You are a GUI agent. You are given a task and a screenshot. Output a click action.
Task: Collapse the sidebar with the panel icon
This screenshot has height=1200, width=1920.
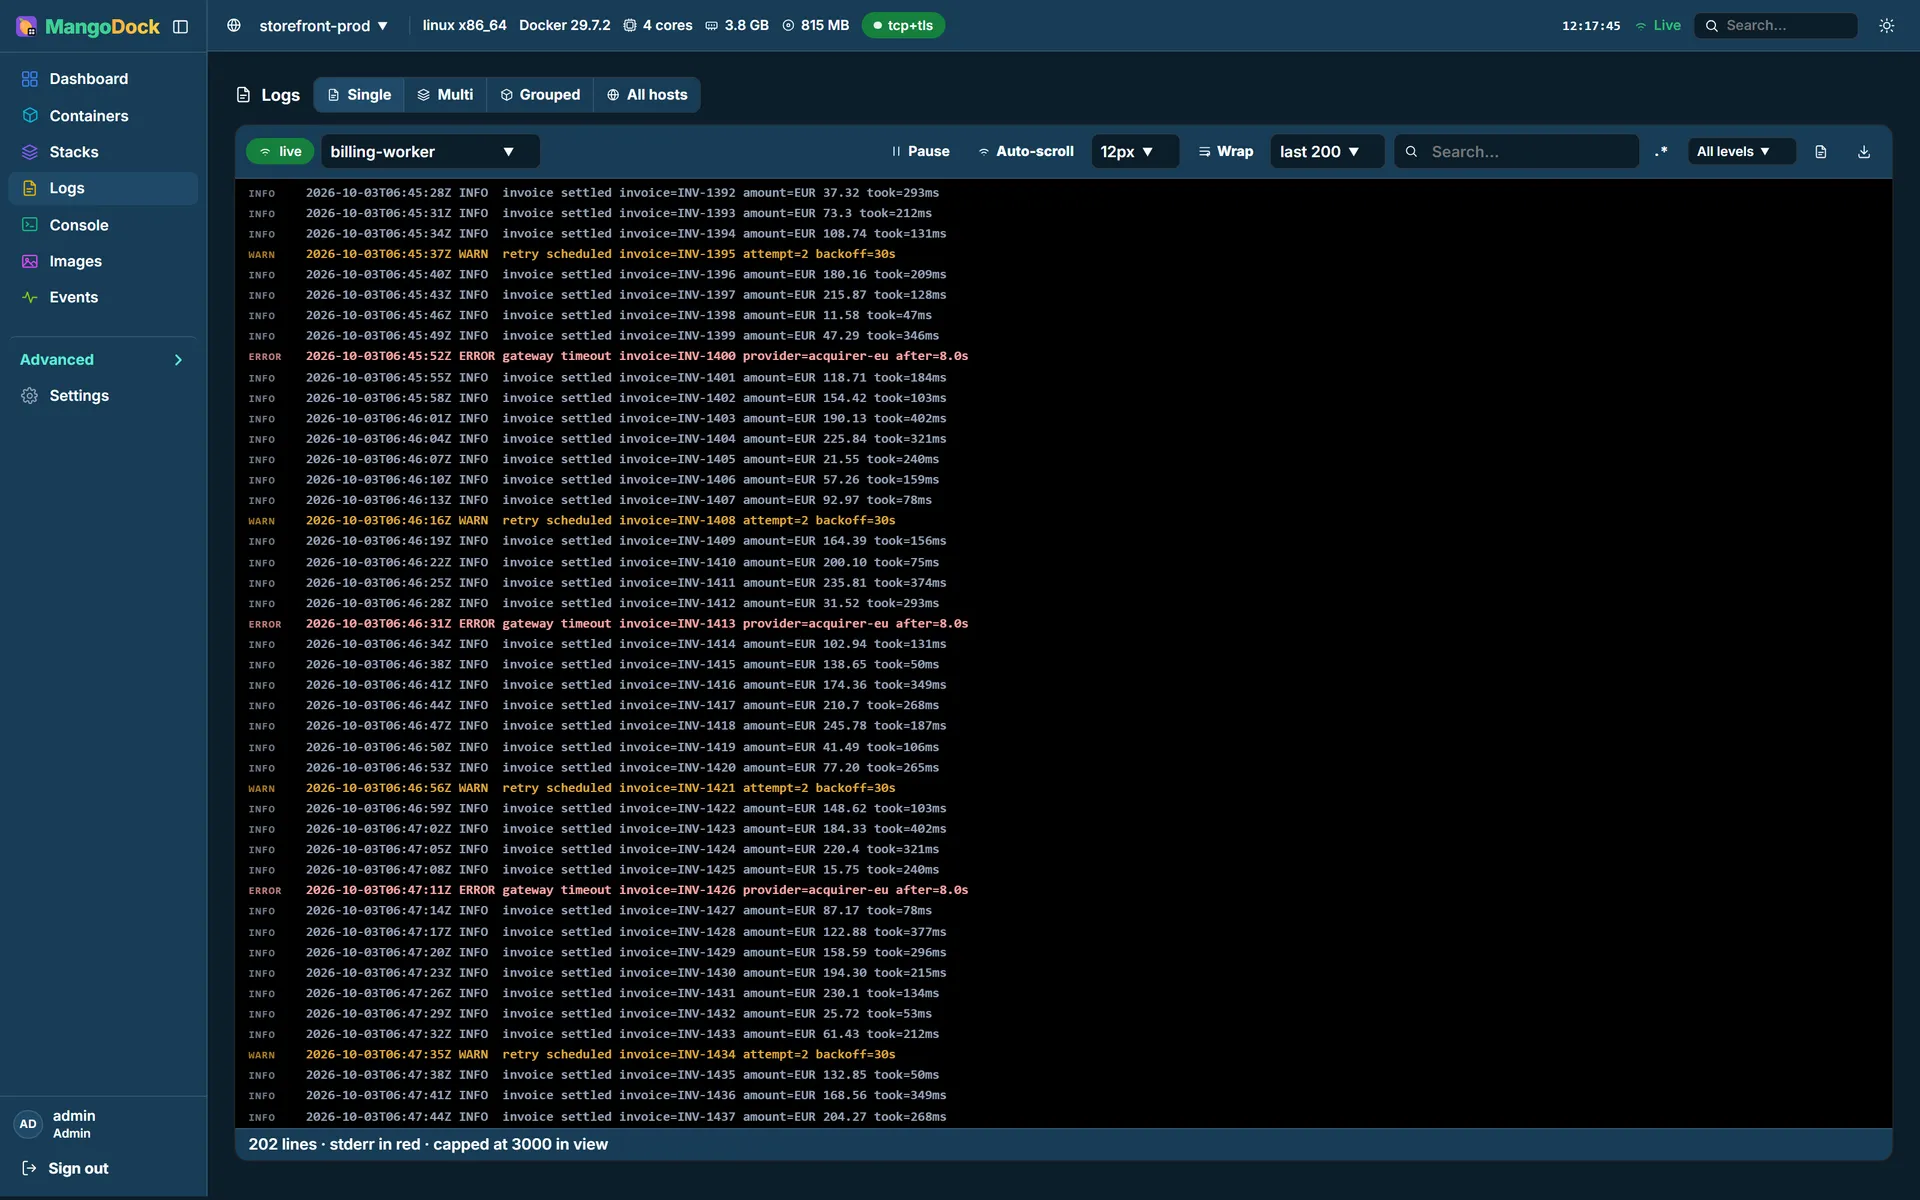[180, 26]
